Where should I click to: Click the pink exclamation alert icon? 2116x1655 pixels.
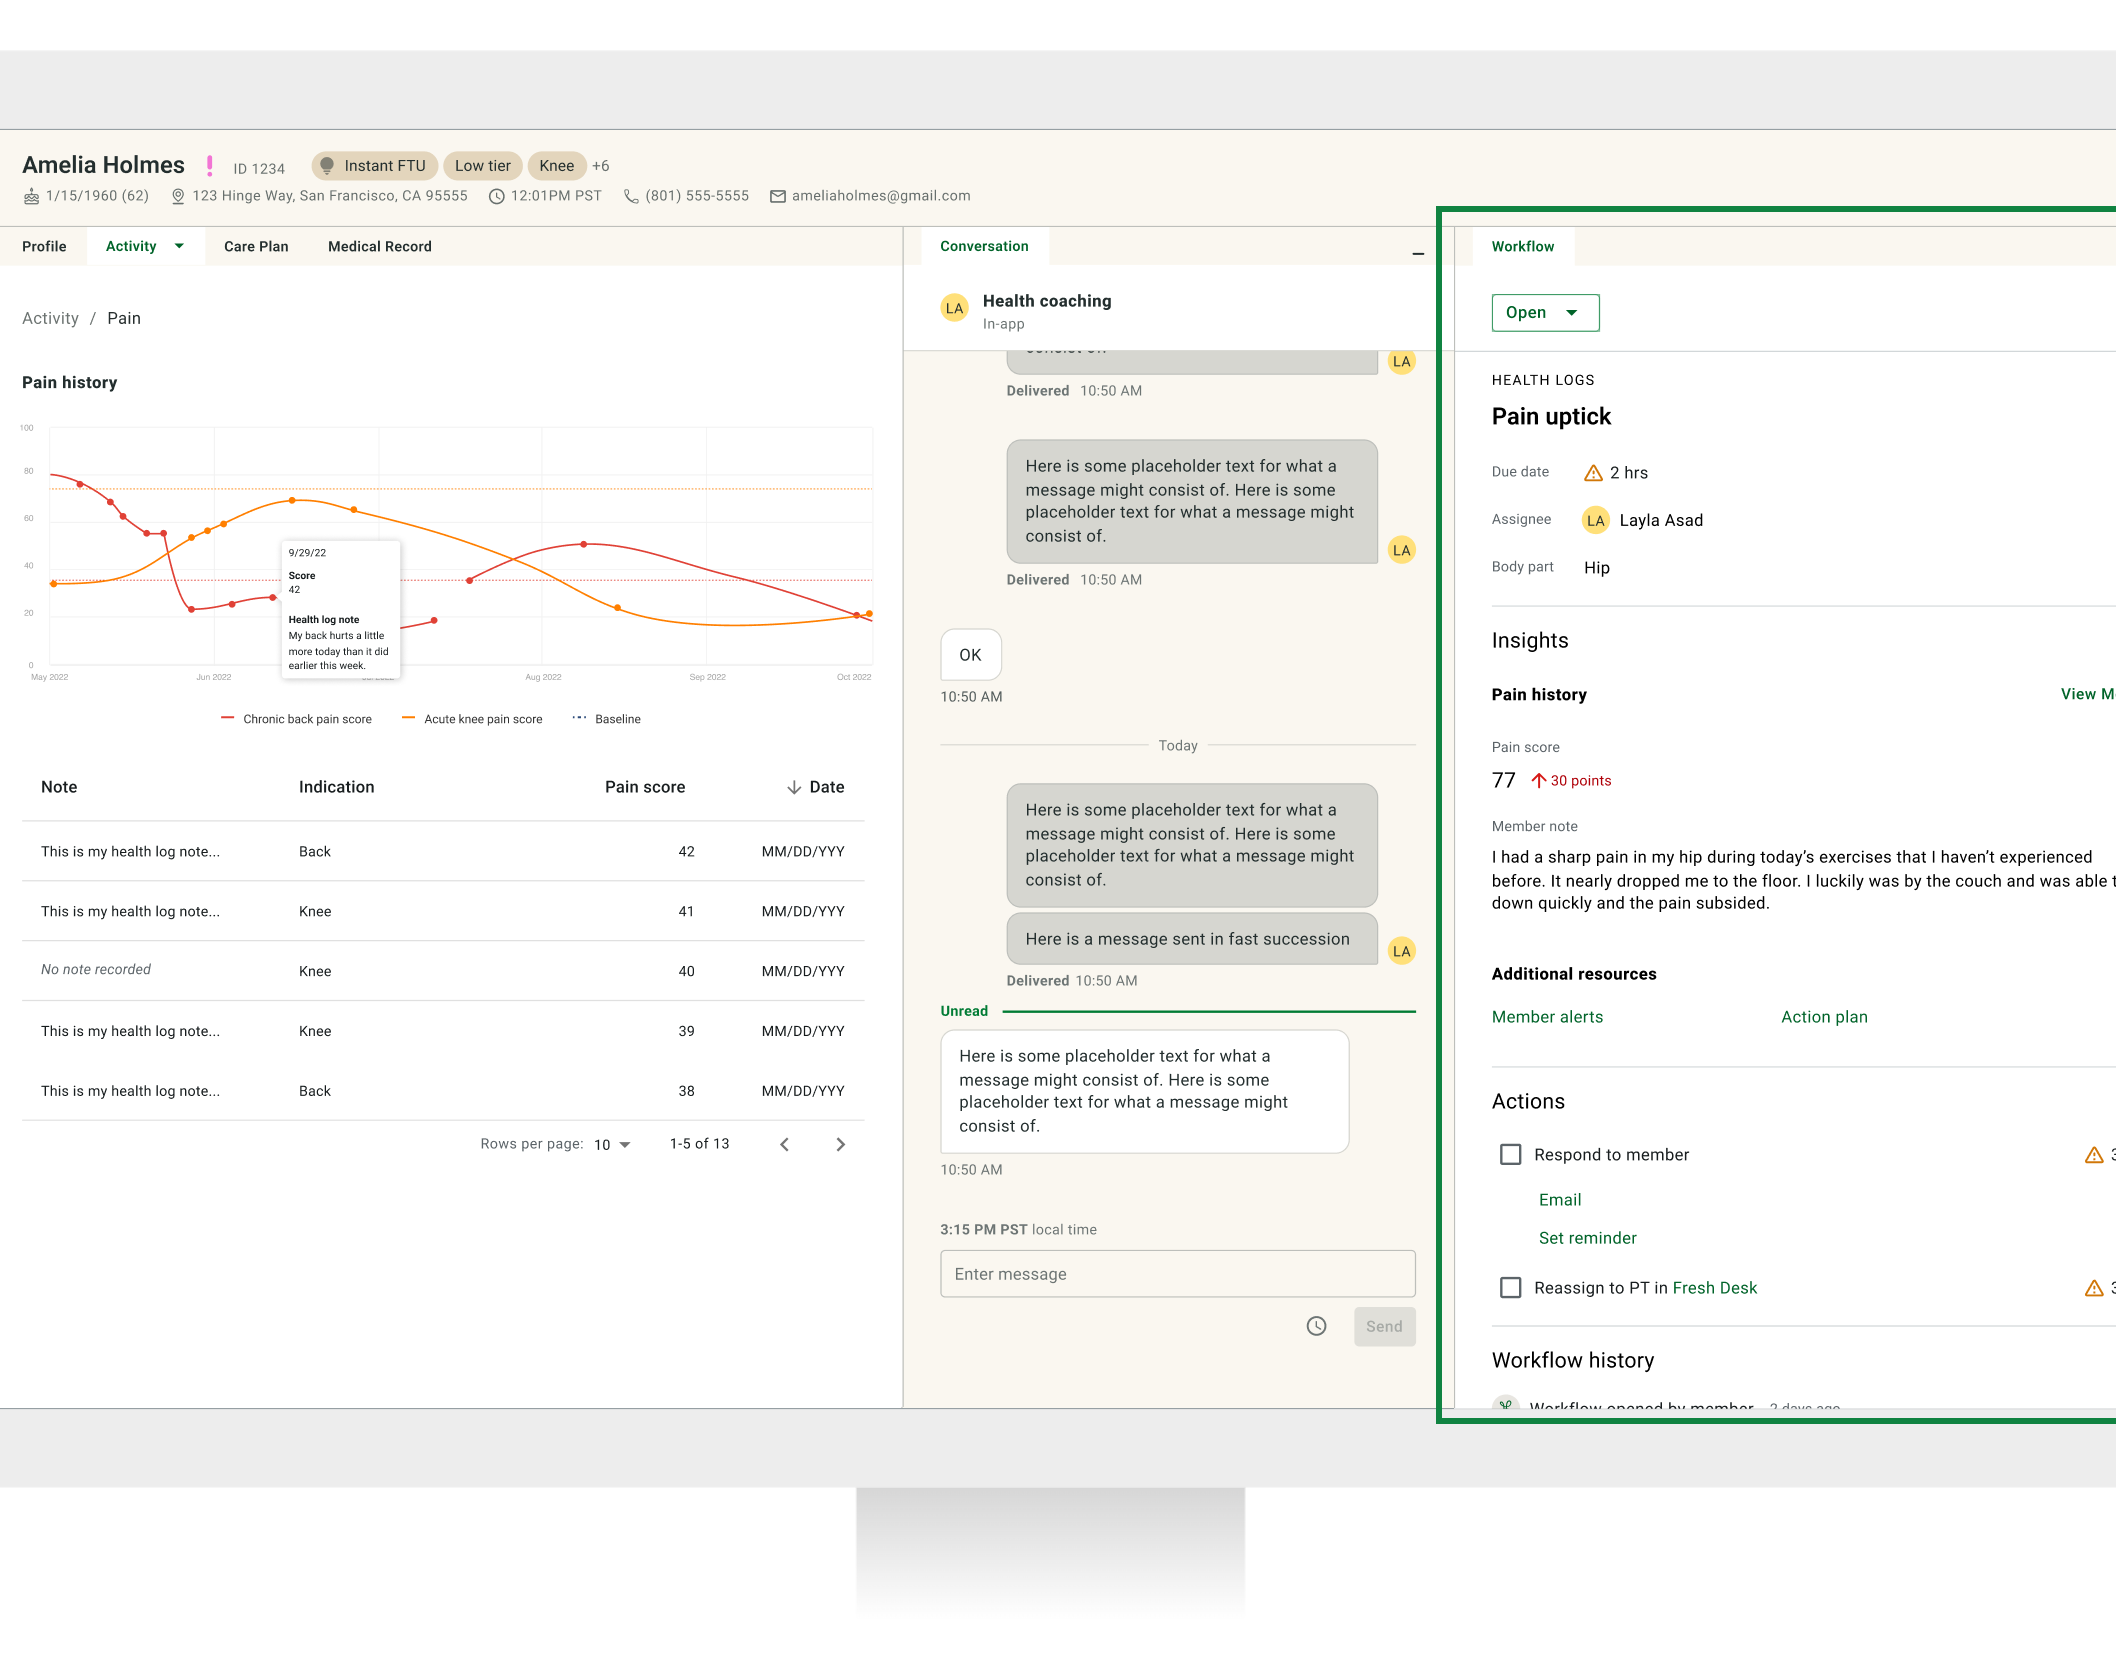pos(209,166)
